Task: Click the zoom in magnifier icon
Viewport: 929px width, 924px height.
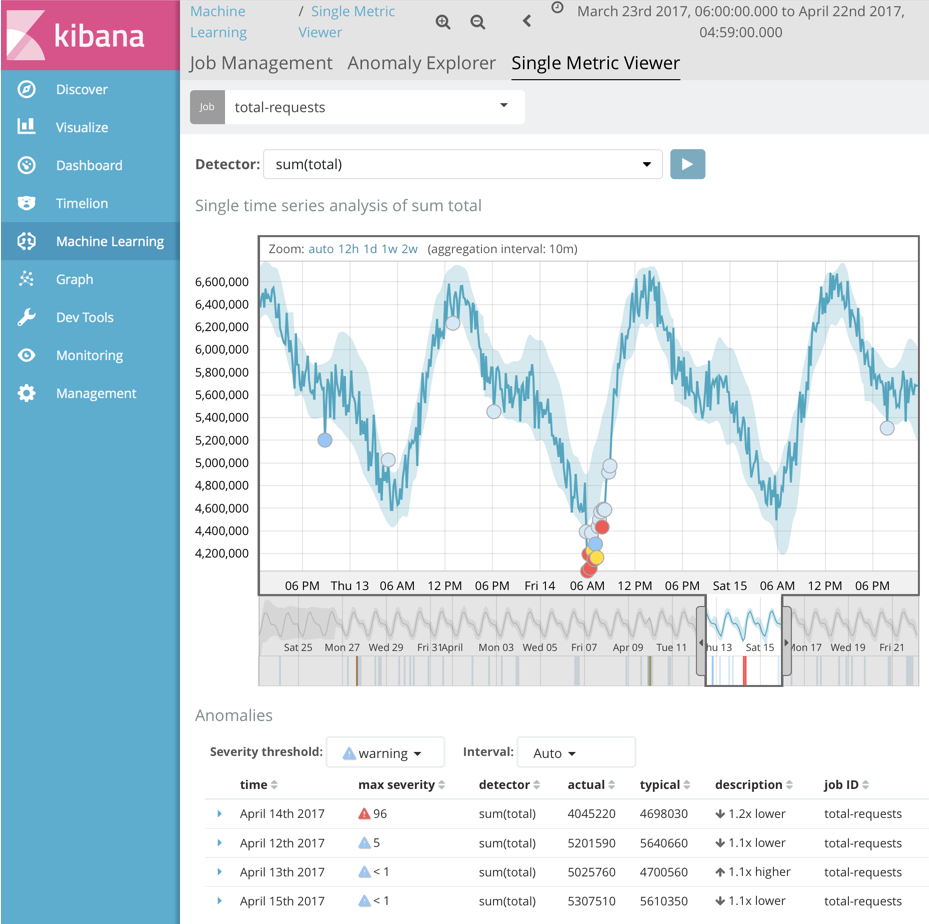Action: (443, 22)
